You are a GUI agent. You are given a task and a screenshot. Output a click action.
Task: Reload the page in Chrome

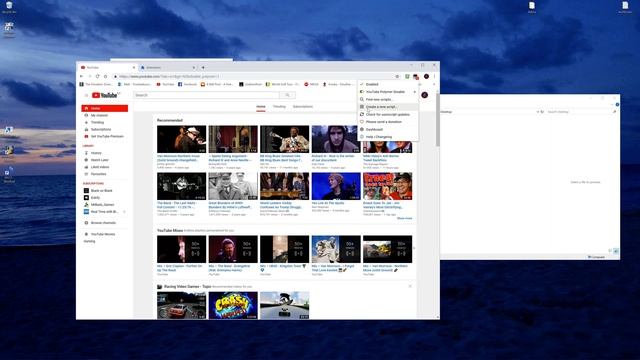97,76
